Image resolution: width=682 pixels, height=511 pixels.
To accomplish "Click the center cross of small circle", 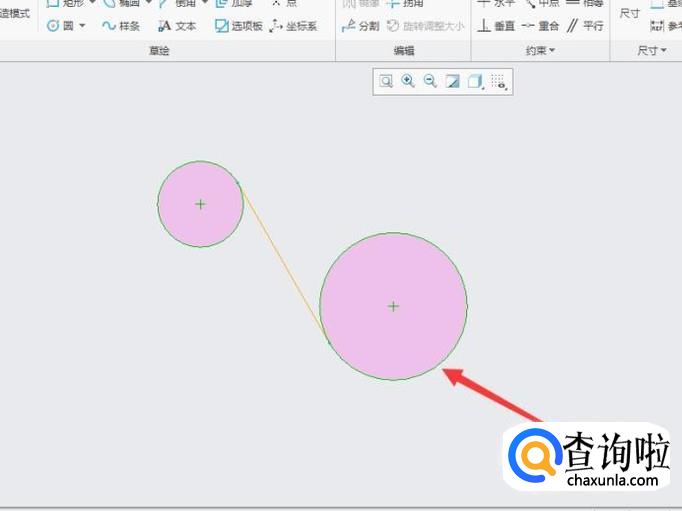I will click(200, 204).
